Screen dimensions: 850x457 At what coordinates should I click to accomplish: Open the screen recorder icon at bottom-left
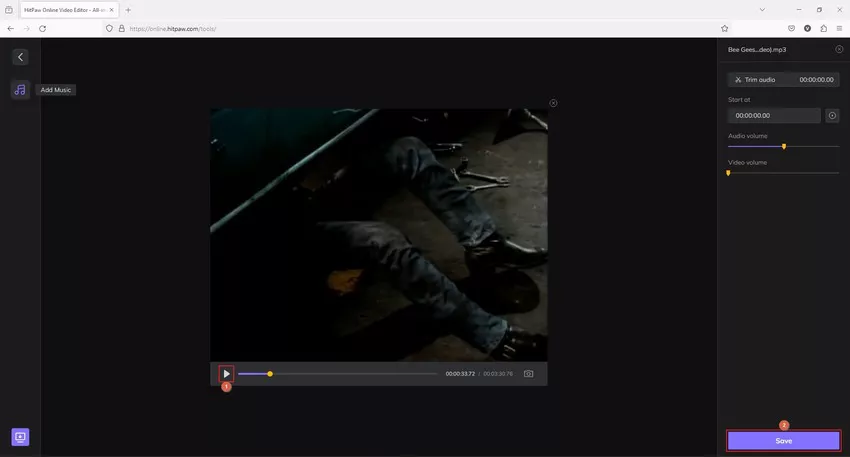pos(20,437)
